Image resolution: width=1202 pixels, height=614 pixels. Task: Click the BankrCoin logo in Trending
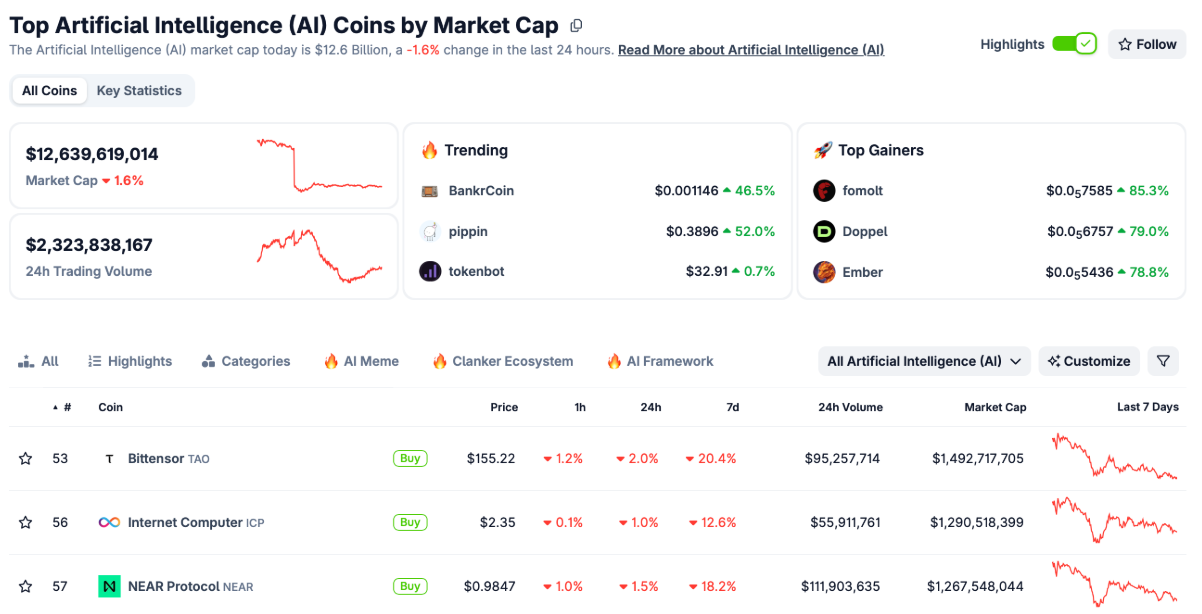pyautogui.click(x=430, y=190)
